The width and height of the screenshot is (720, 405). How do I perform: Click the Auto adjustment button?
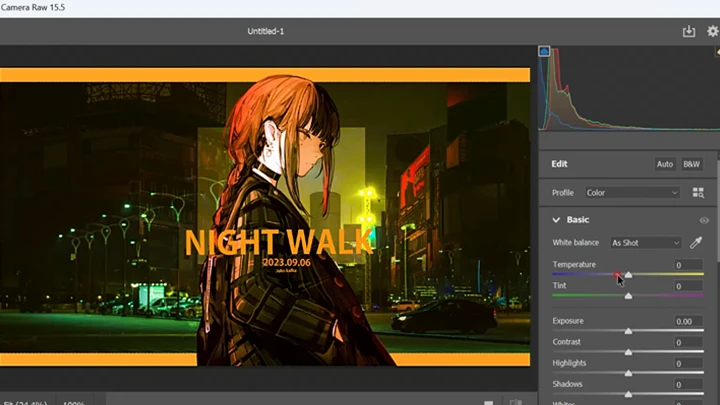coord(664,164)
